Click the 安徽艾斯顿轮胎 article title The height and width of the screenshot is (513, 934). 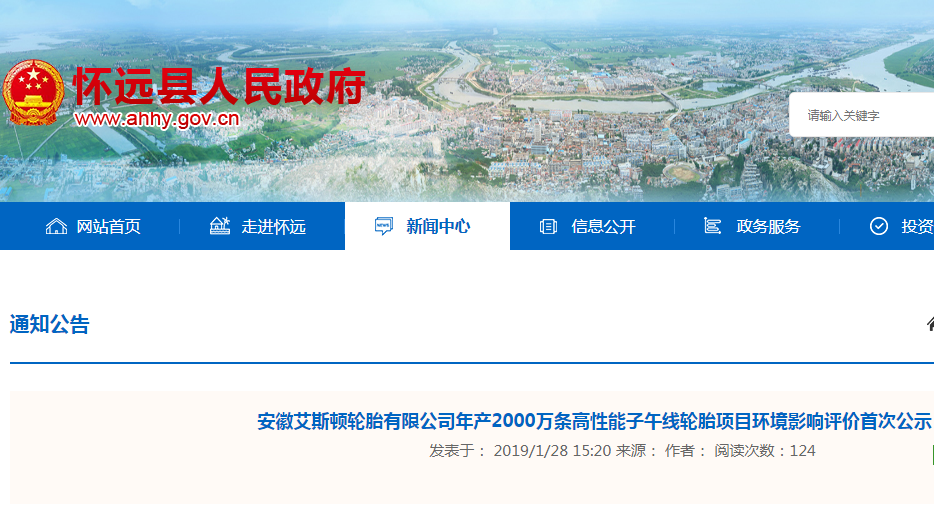pos(594,421)
